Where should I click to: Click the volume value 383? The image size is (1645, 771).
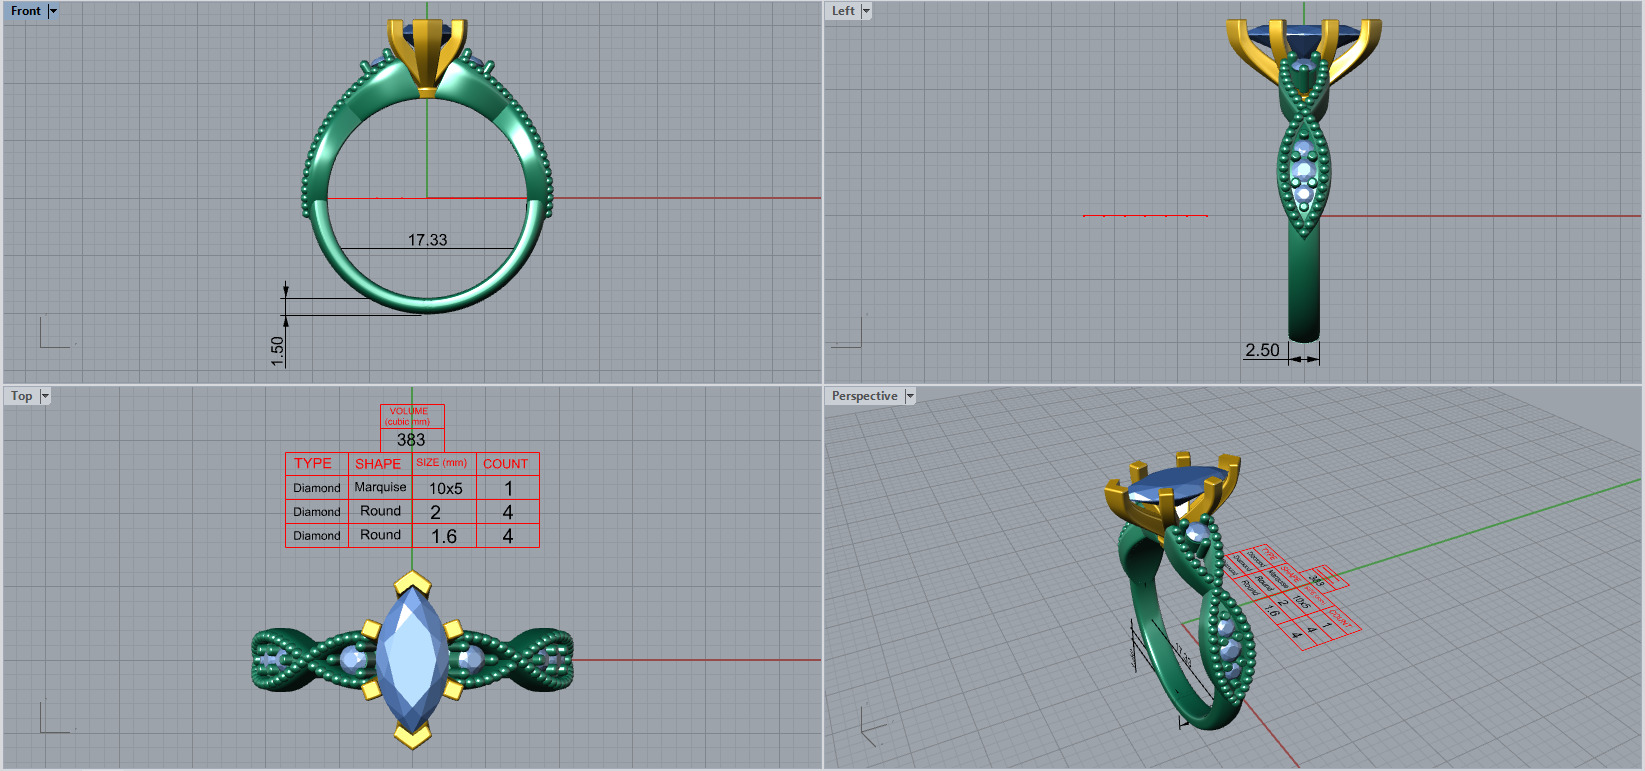coord(411,440)
